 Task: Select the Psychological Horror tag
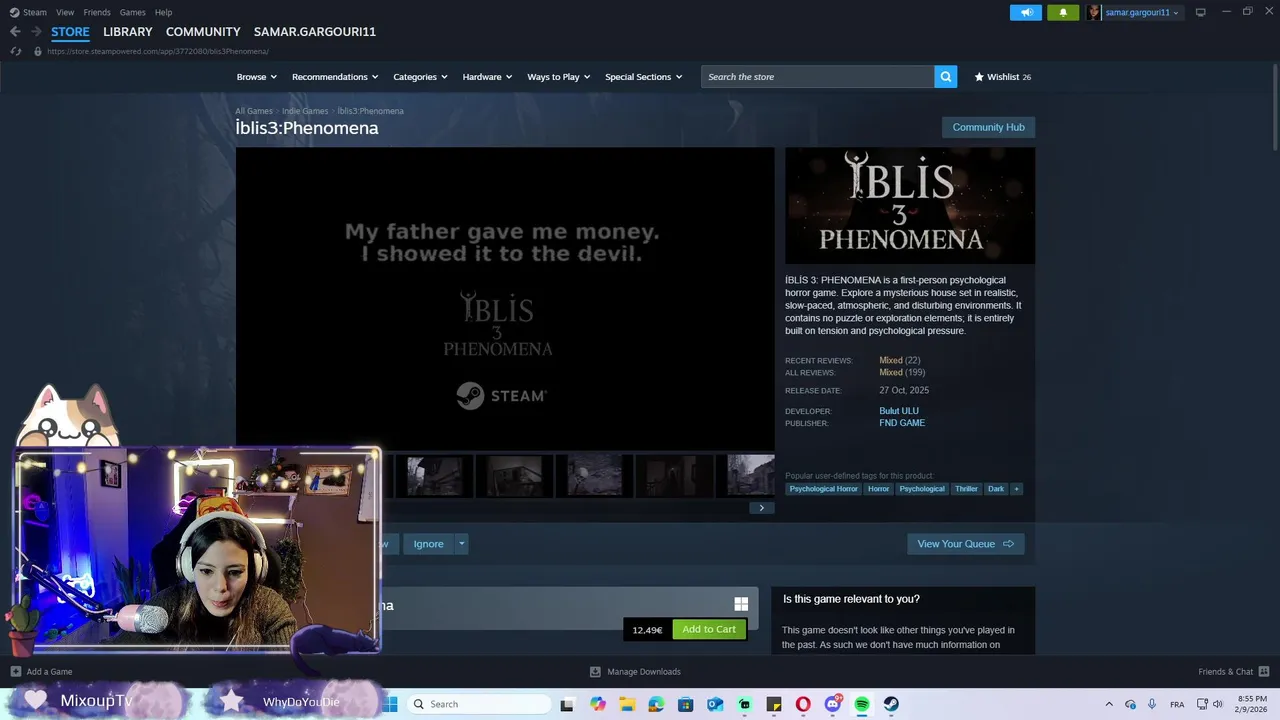click(823, 489)
